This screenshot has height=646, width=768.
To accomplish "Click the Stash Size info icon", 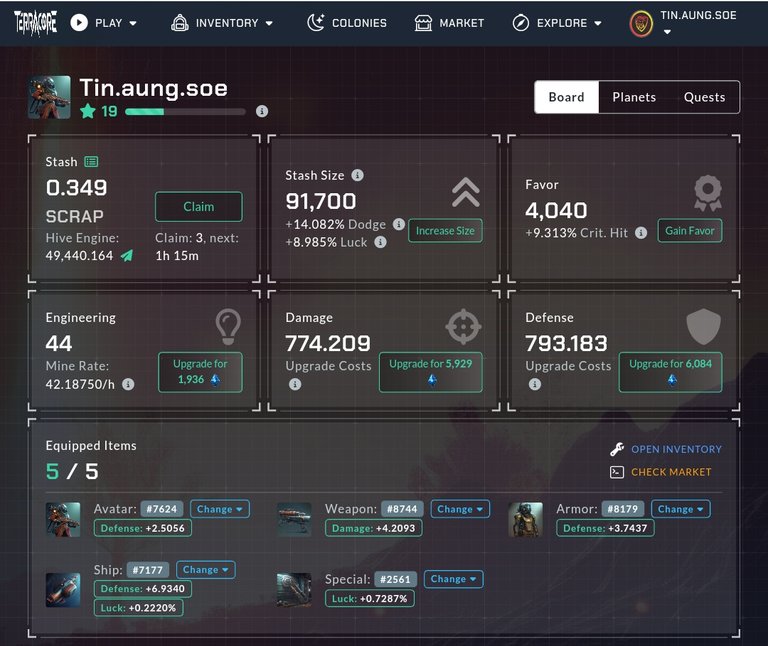I will pyautogui.click(x=358, y=175).
